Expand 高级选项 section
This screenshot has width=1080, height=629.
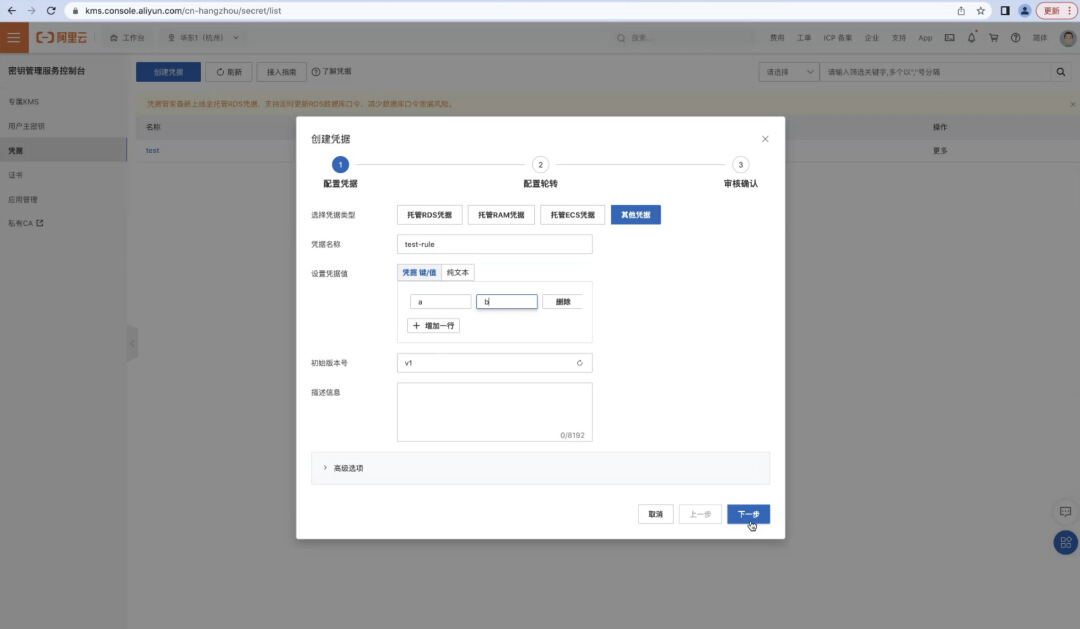tap(540, 468)
